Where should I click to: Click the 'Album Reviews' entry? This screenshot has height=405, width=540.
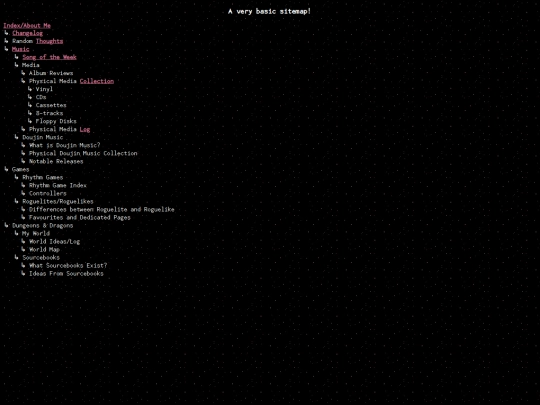pyautogui.click(x=51, y=73)
